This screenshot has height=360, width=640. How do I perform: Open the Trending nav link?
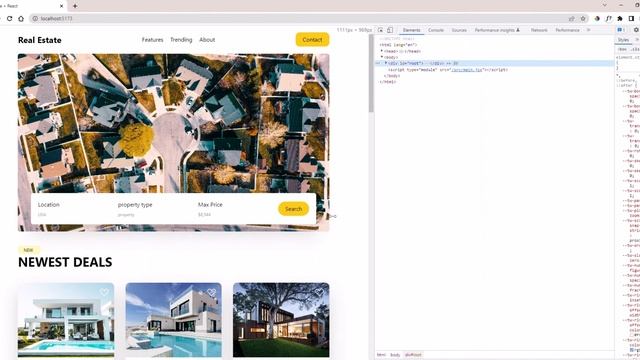(181, 40)
